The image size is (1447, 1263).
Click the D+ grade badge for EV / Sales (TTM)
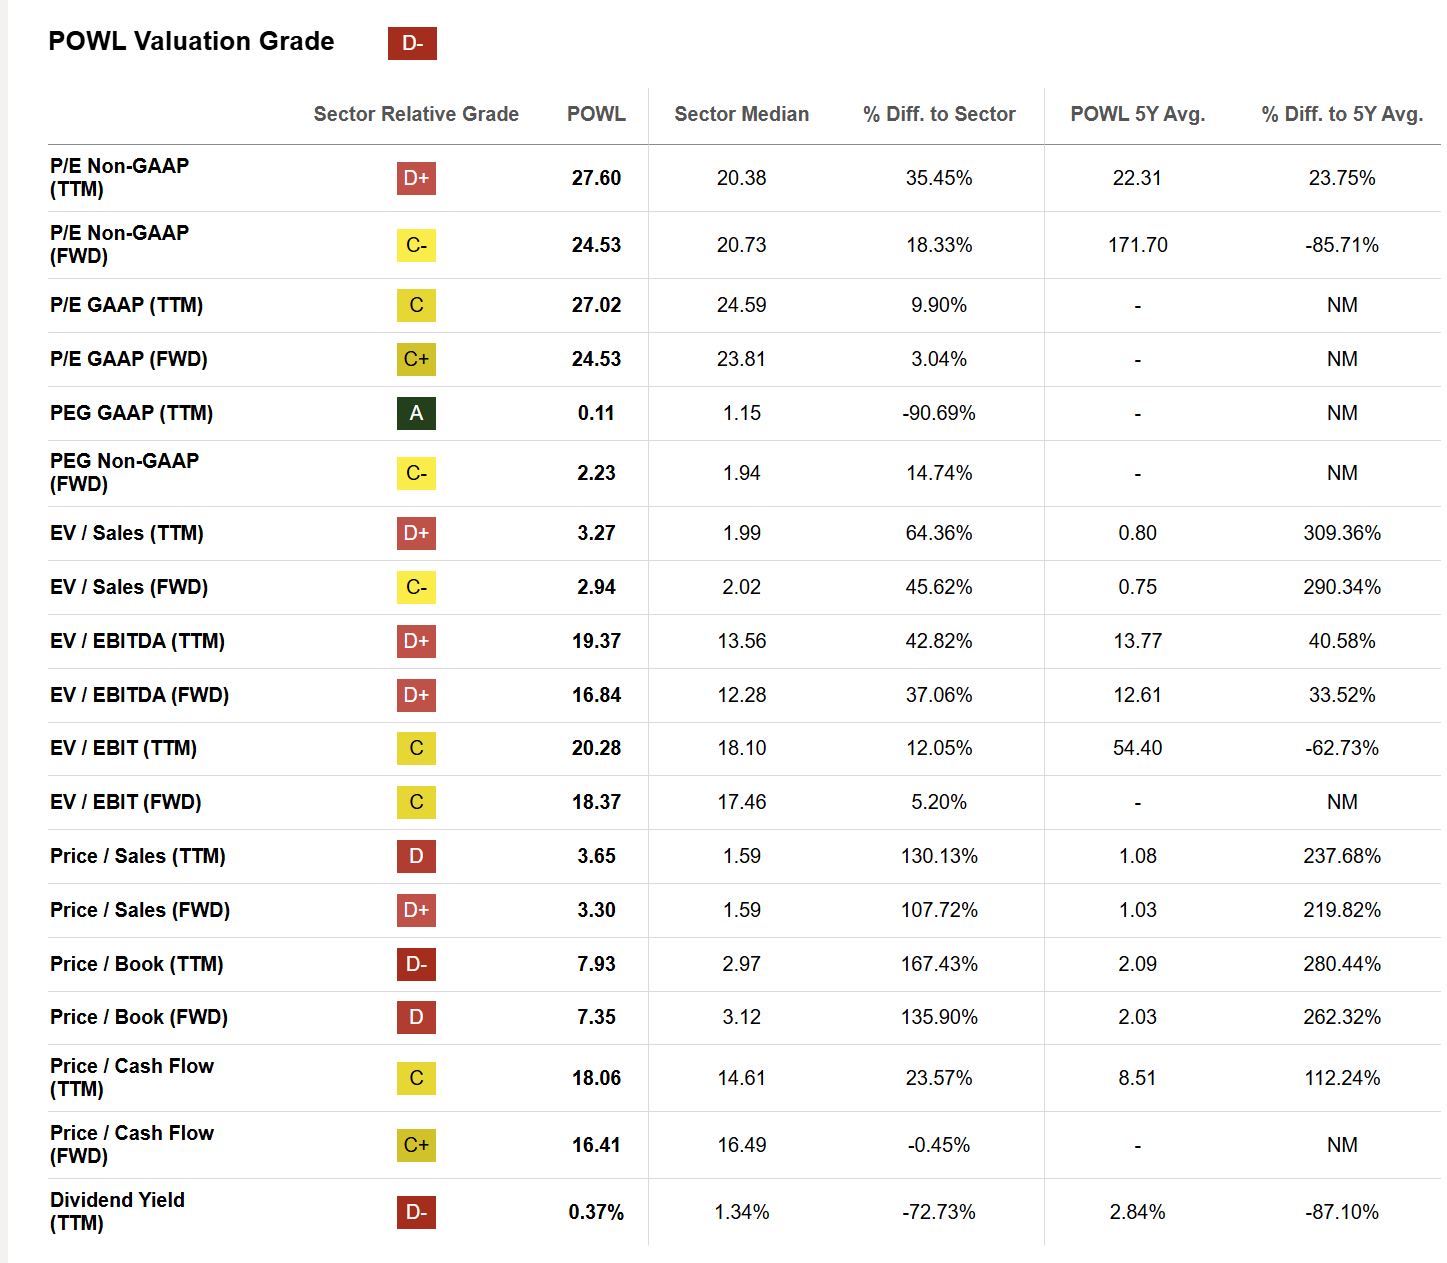click(x=416, y=533)
